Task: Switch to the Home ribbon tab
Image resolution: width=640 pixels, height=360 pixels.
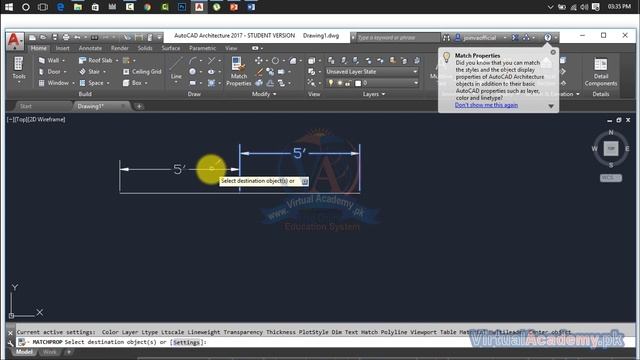Action: coord(39,48)
